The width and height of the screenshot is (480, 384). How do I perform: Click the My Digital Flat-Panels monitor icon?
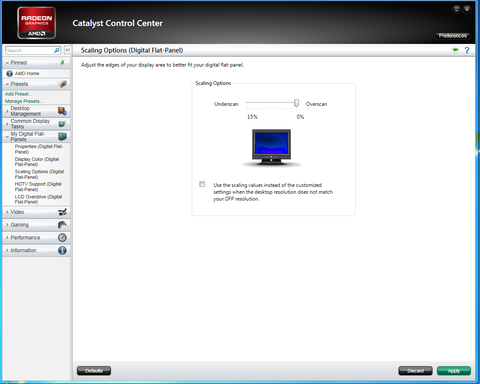click(x=62, y=136)
